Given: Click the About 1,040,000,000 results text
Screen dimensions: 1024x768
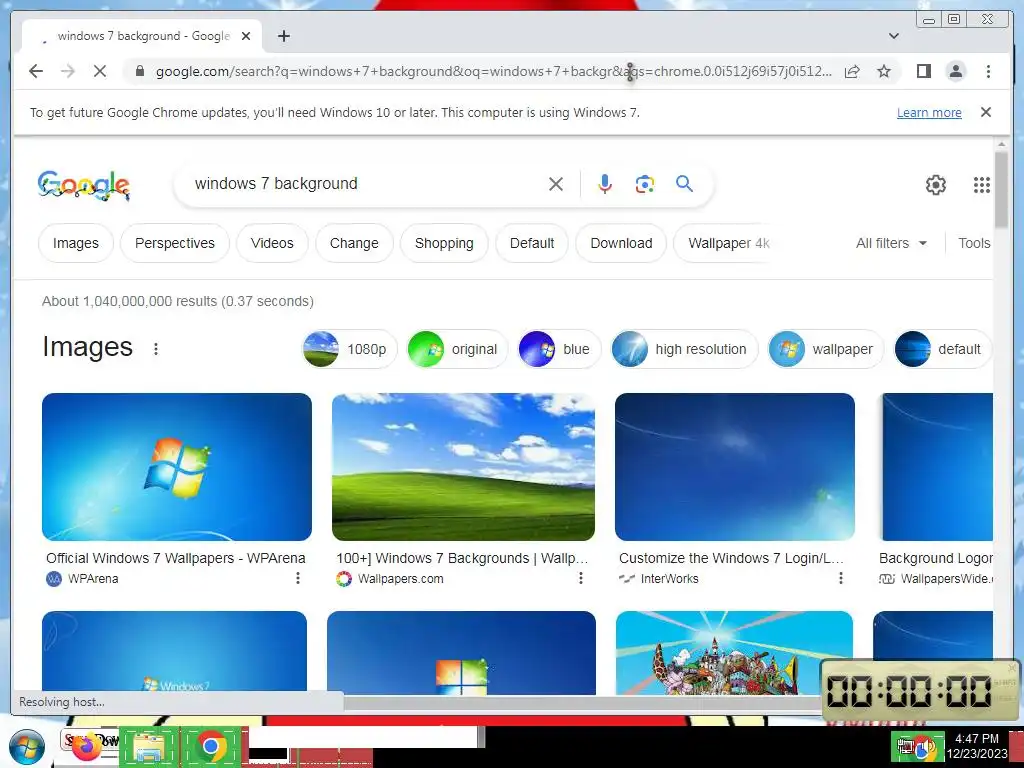Looking at the screenshot, I should point(178,301).
